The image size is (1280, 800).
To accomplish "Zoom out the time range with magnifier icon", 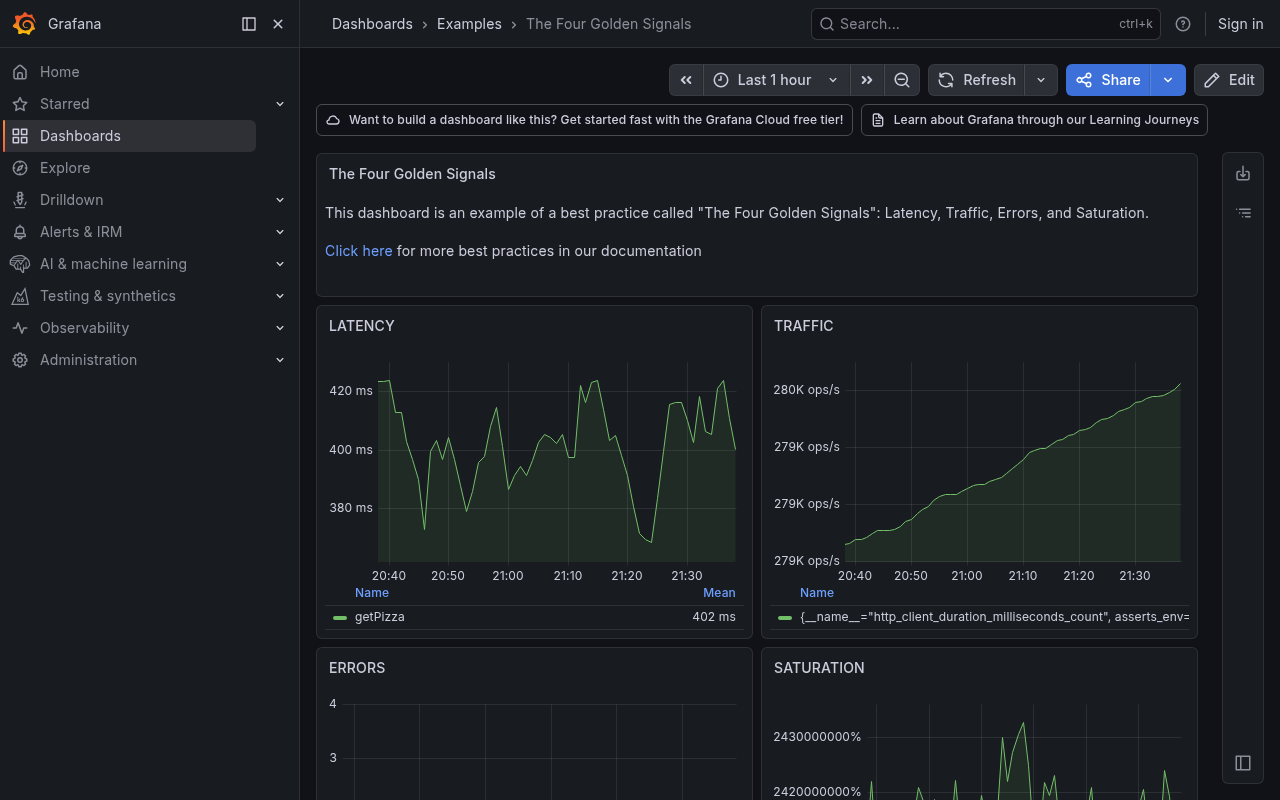I will pos(902,80).
